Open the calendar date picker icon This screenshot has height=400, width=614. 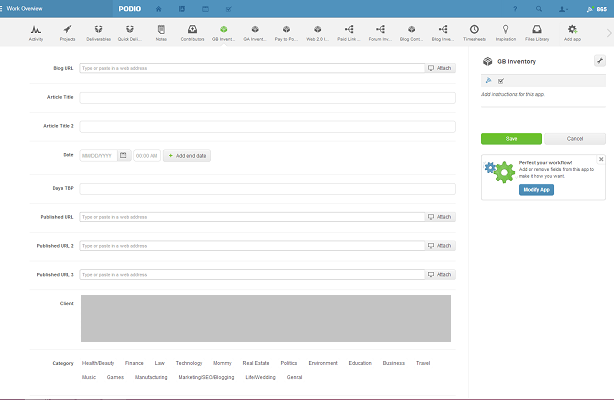click(123, 156)
